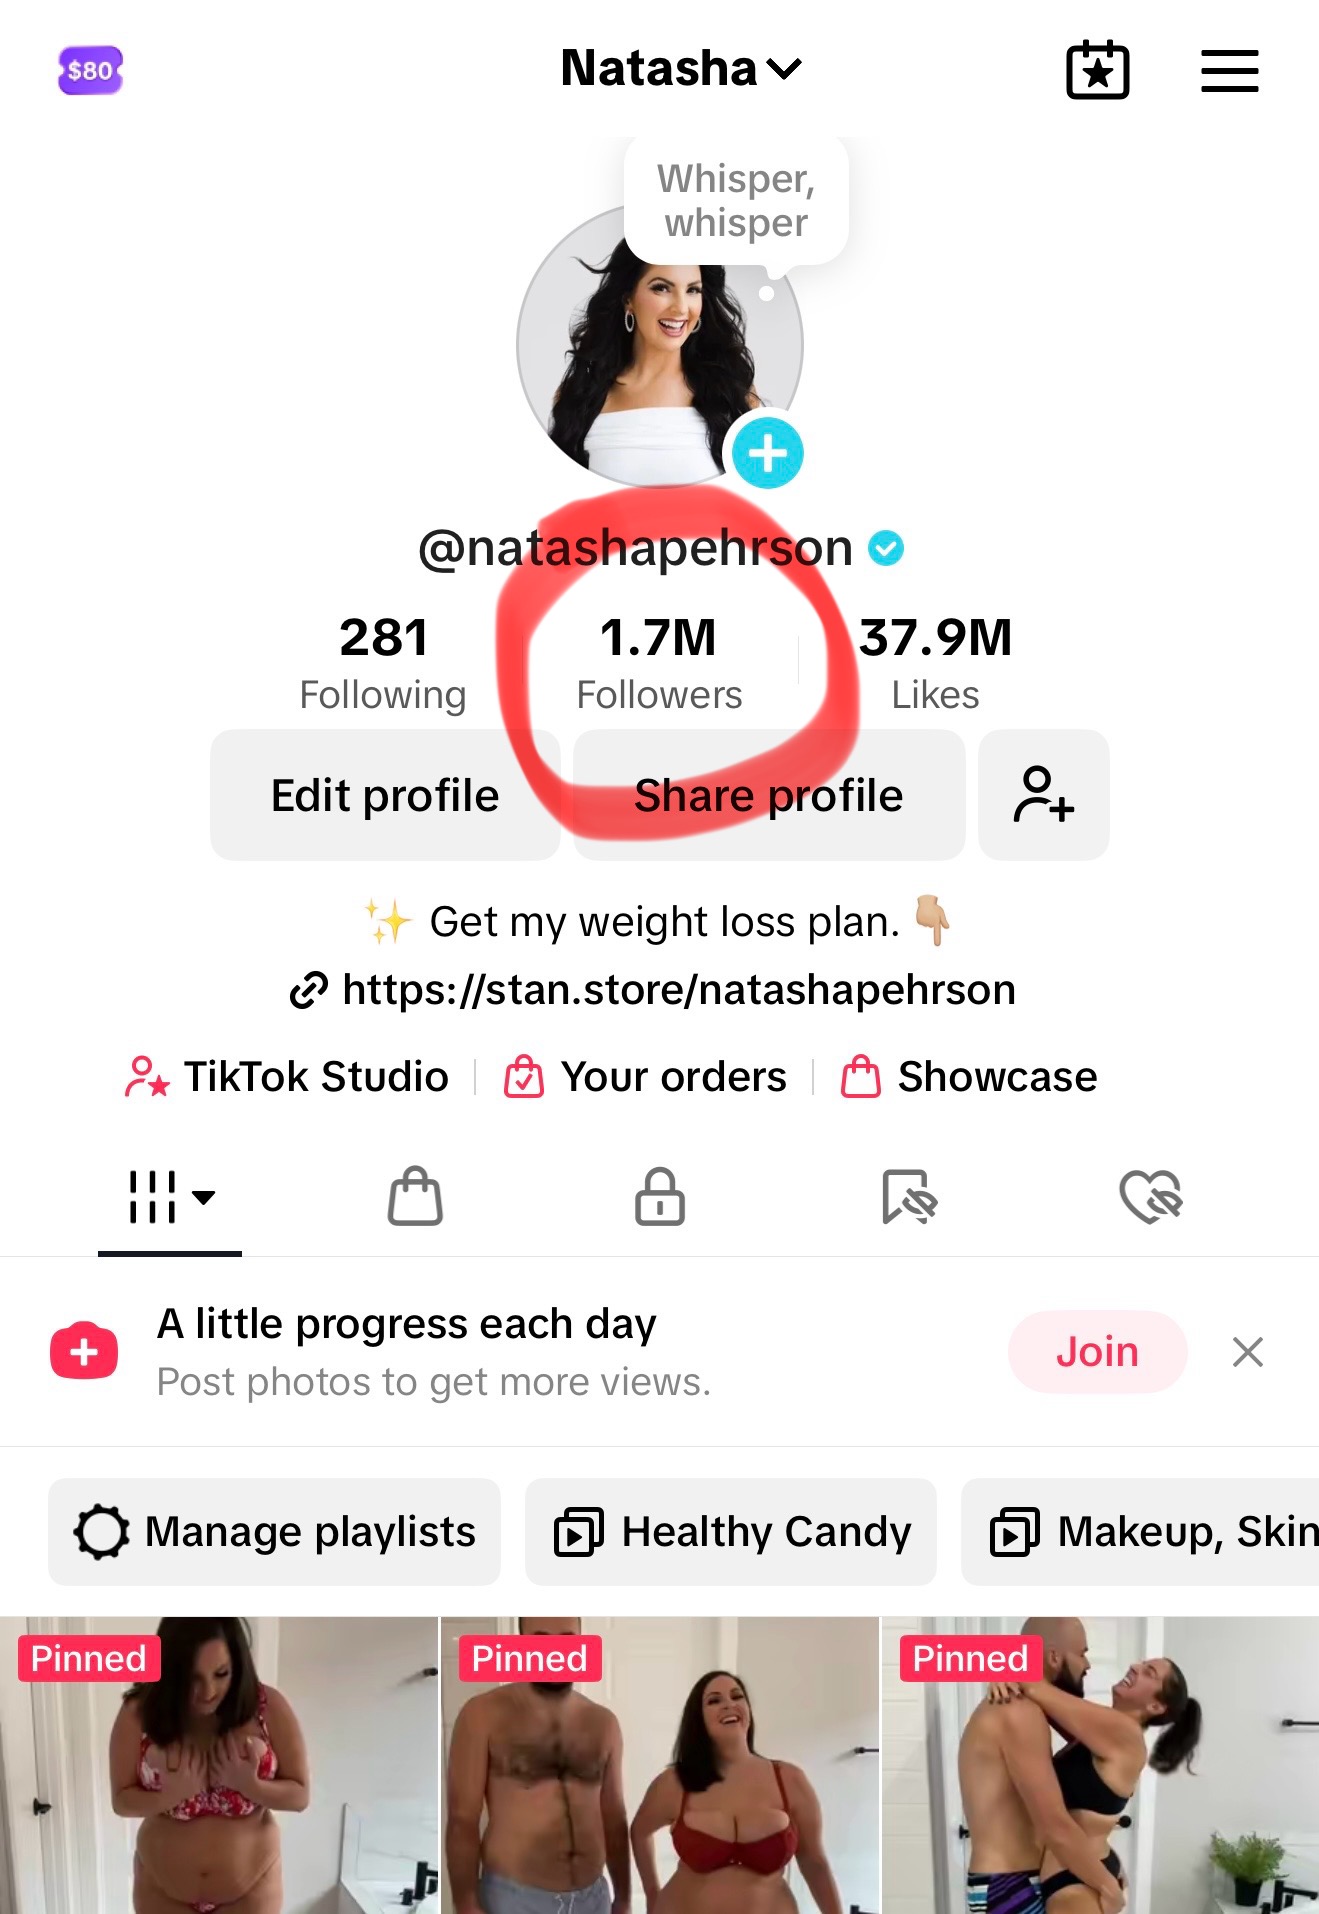Open the stan.store profile link
This screenshot has height=1914, width=1319.
pos(678,990)
